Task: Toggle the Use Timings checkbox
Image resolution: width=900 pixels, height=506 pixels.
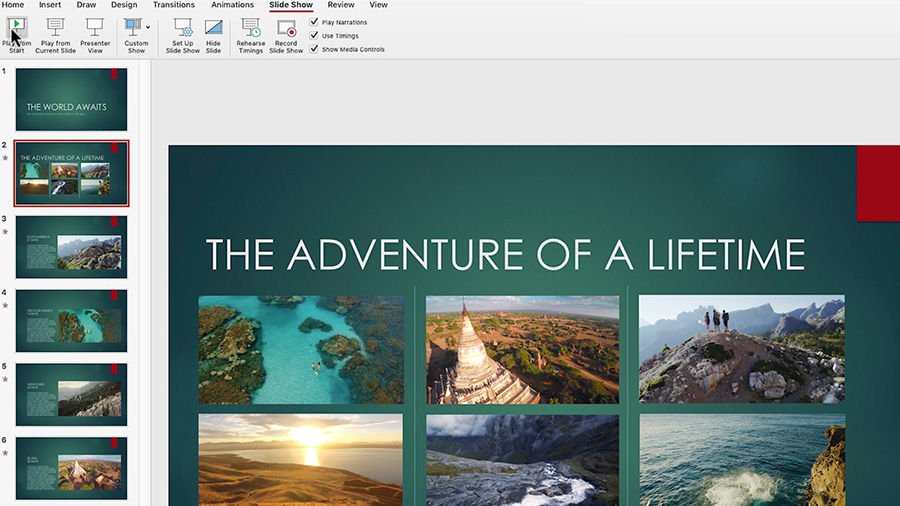Action: pyautogui.click(x=314, y=36)
